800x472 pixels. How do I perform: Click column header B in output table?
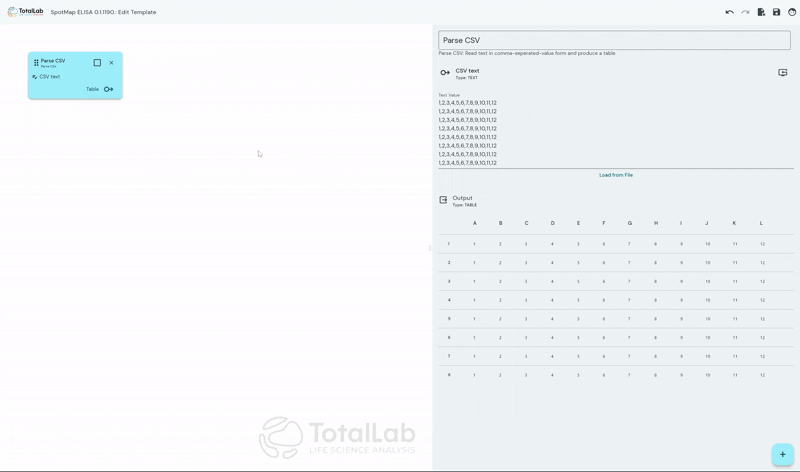[x=501, y=223]
